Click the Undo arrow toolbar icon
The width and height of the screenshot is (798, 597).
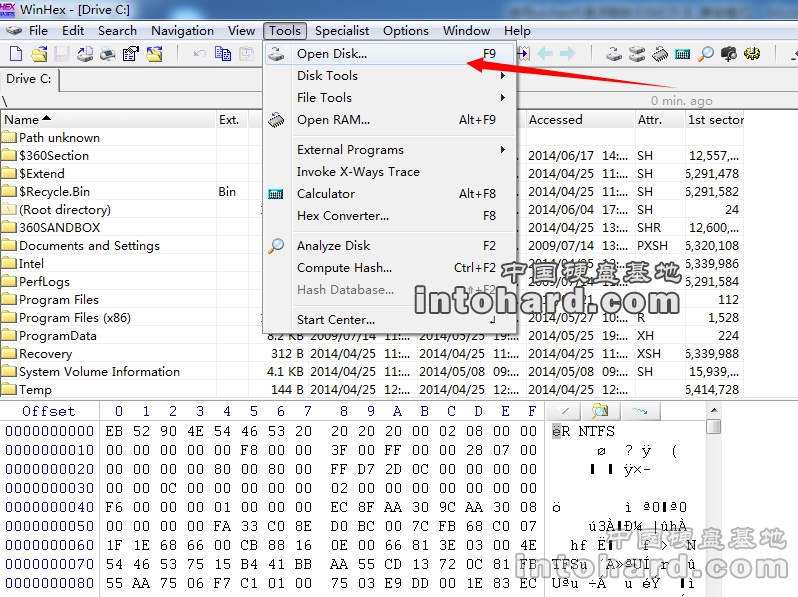[200, 53]
